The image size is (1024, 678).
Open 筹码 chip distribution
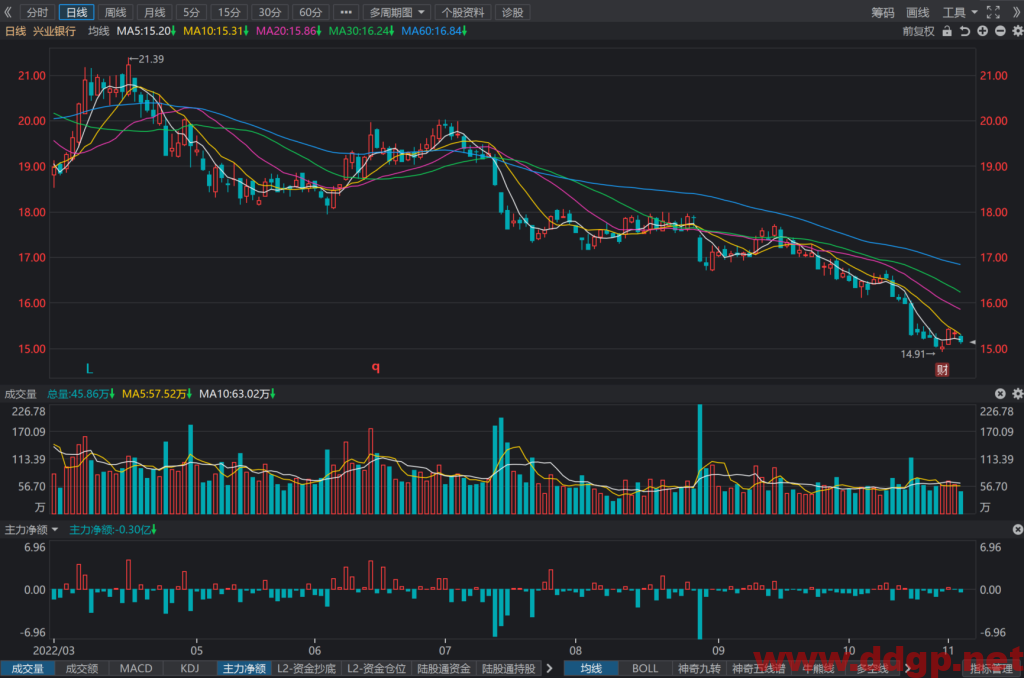point(882,12)
